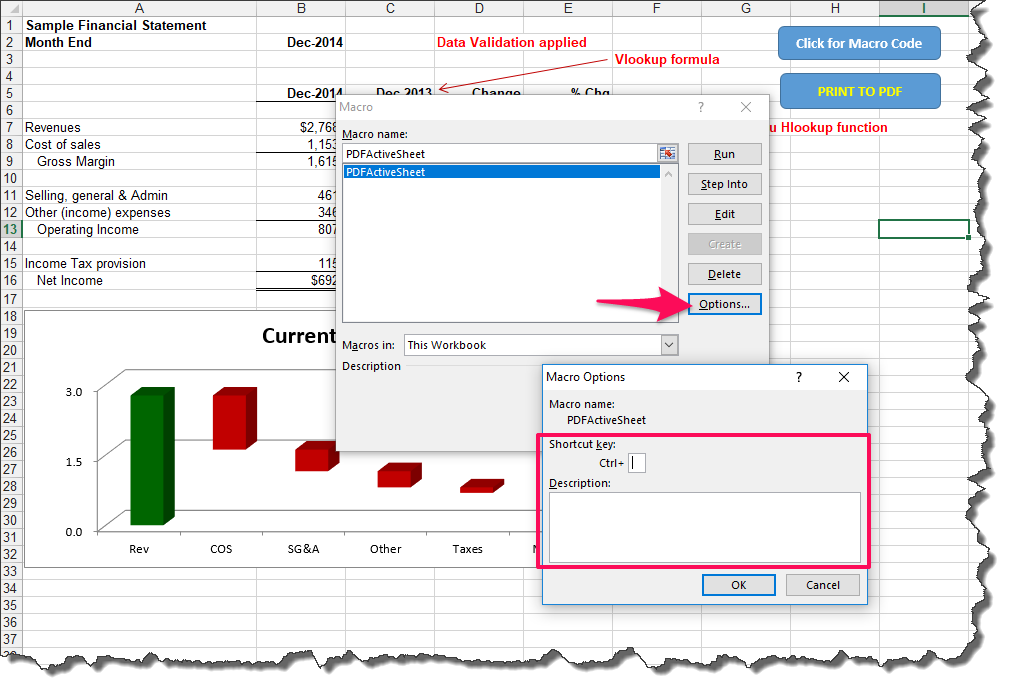Delete the PDFActiveSheet macro
1012x694 pixels.
(724, 273)
